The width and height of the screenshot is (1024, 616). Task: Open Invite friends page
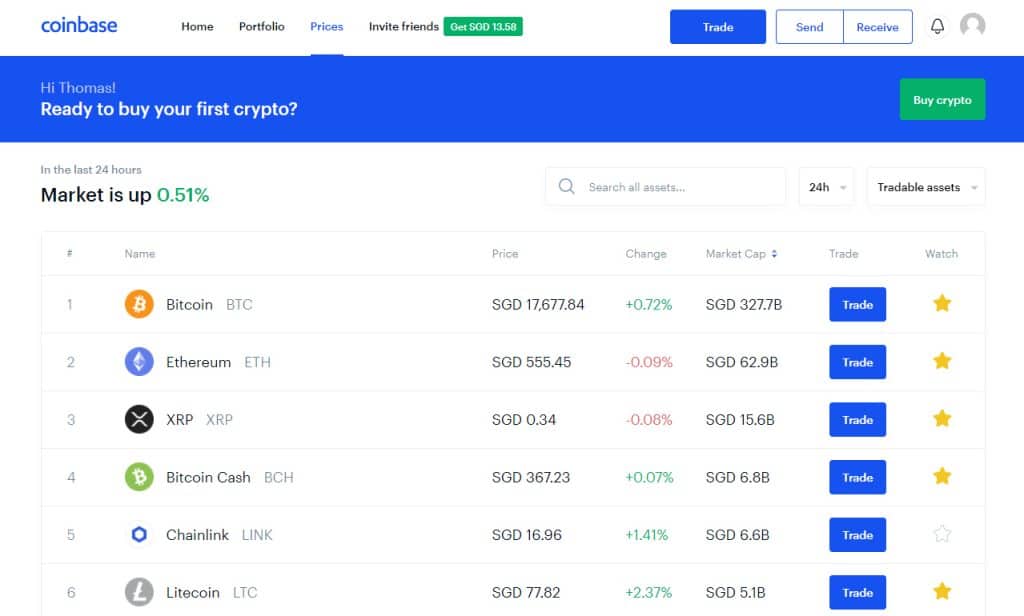[404, 27]
